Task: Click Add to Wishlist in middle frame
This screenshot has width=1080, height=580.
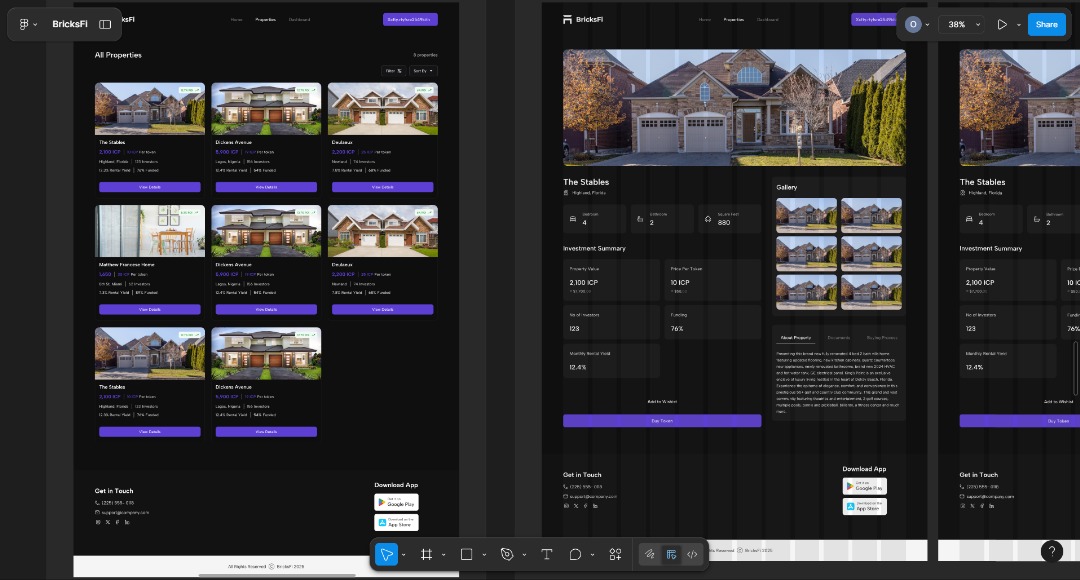Action: (x=662, y=402)
